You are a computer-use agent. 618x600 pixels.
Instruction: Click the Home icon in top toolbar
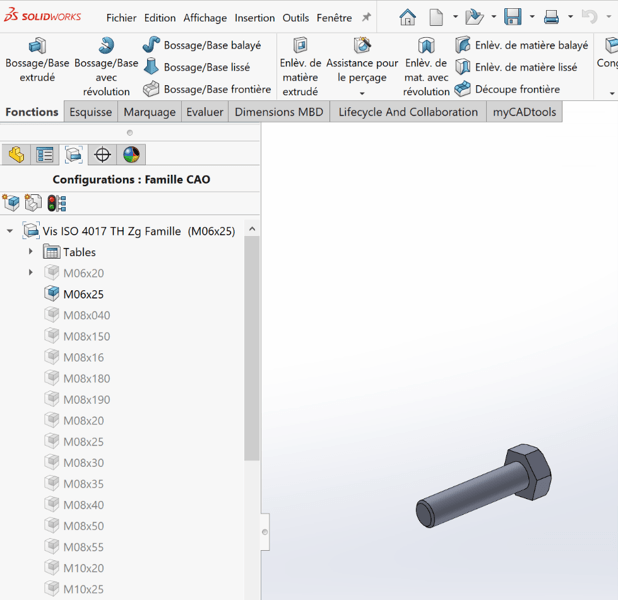click(408, 17)
